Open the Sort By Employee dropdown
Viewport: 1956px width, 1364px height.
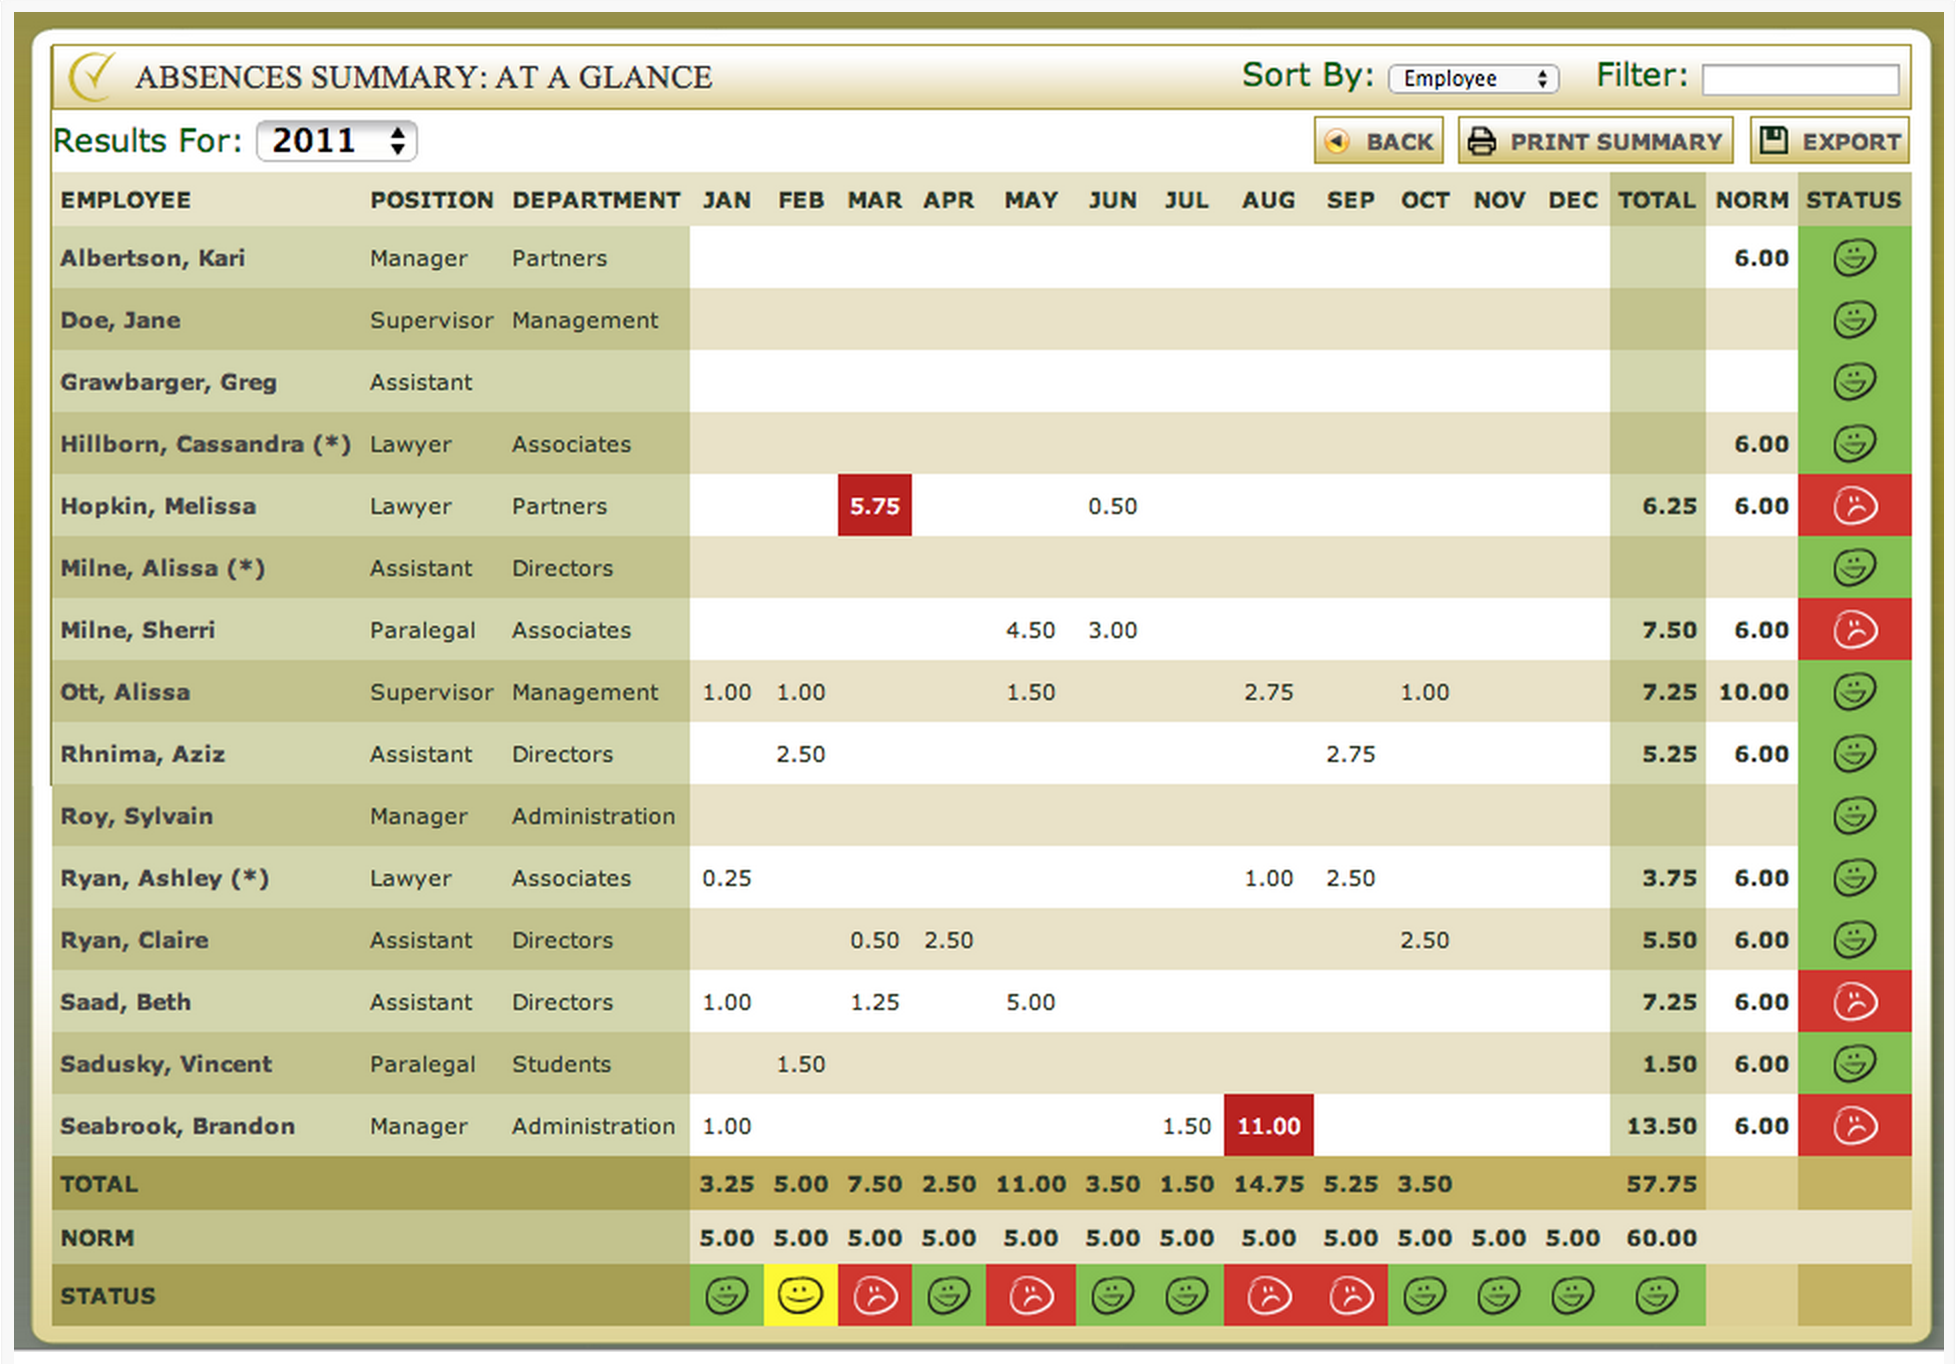pyautogui.click(x=1474, y=79)
